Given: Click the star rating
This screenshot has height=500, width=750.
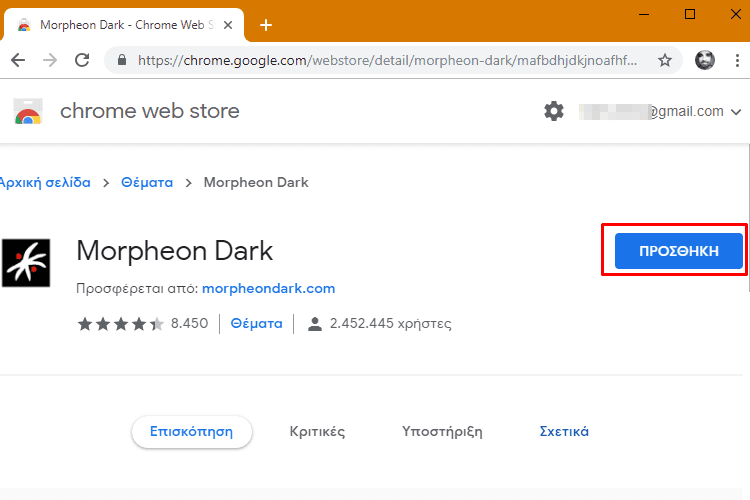Looking at the screenshot, I should [x=121, y=324].
